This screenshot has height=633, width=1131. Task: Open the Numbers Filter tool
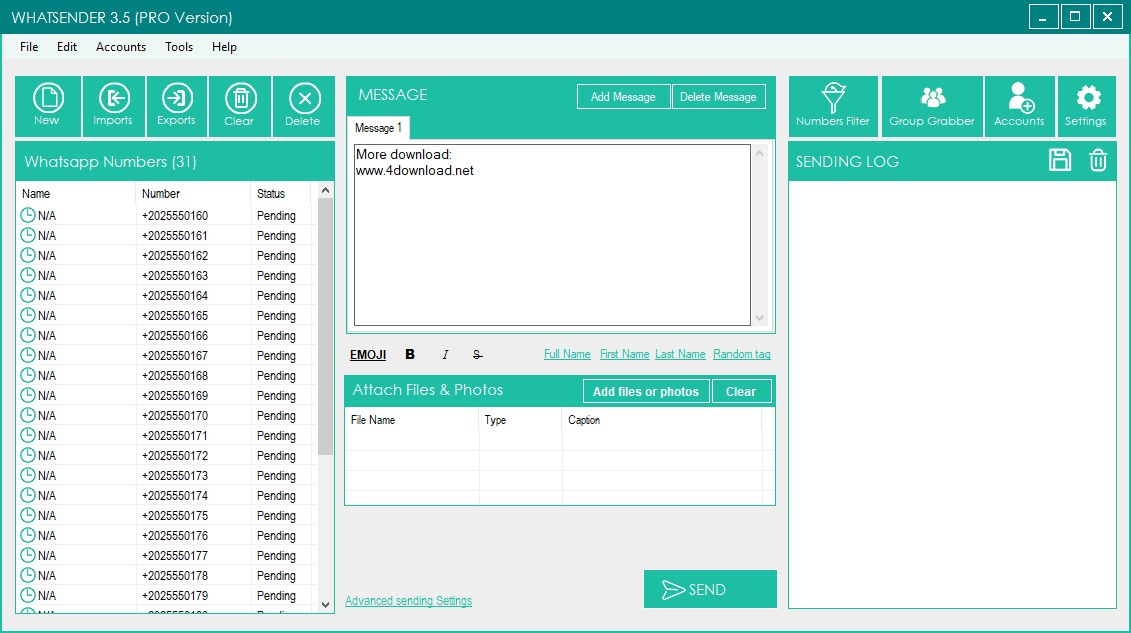[x=833, y=106]
